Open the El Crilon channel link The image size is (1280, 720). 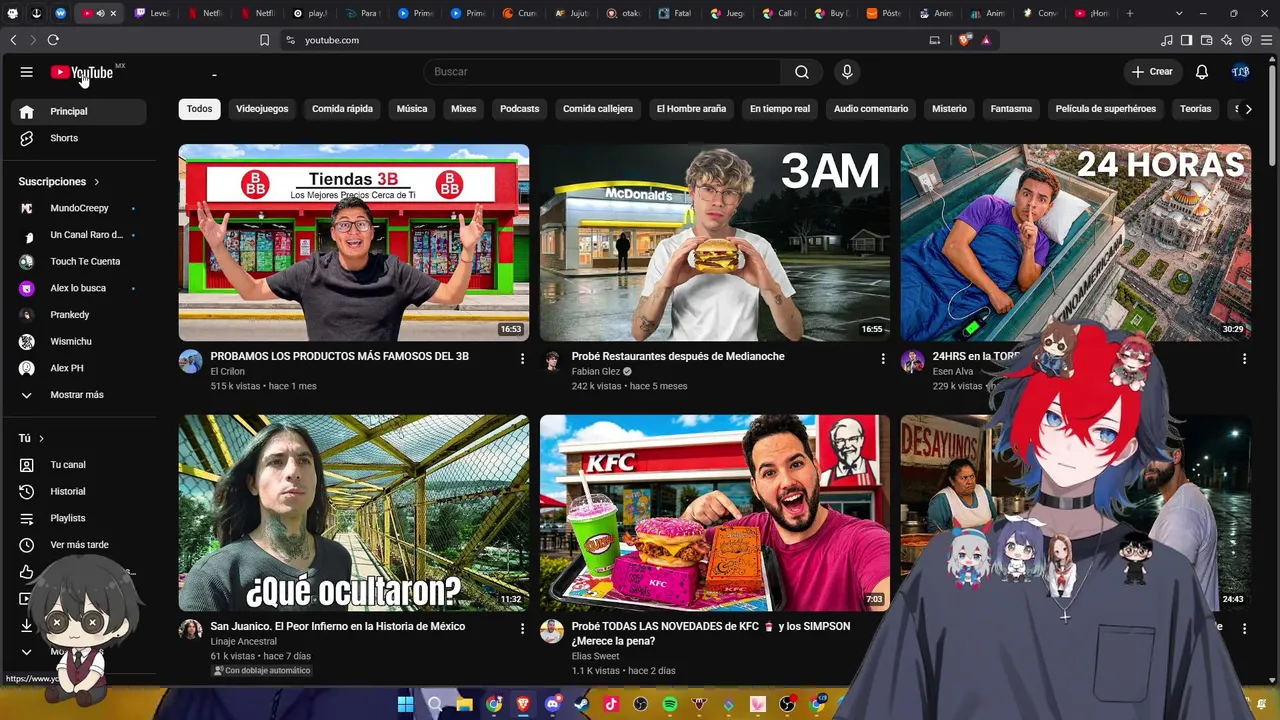tap(227, 371)
